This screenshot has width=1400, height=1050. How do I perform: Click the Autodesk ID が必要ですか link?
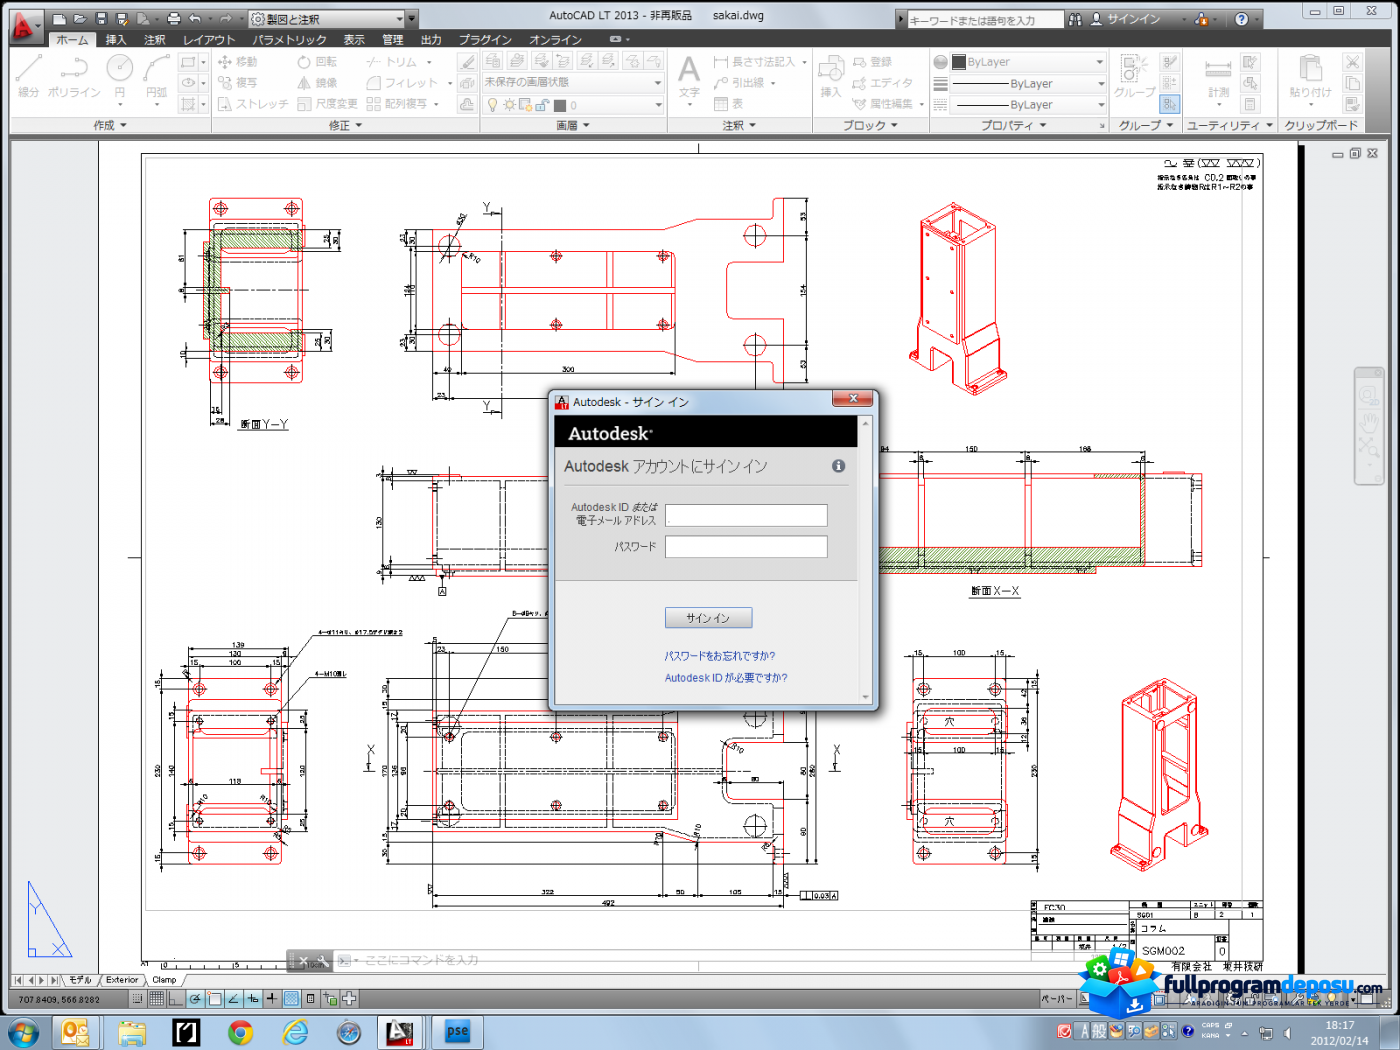[x=726, y=678]
